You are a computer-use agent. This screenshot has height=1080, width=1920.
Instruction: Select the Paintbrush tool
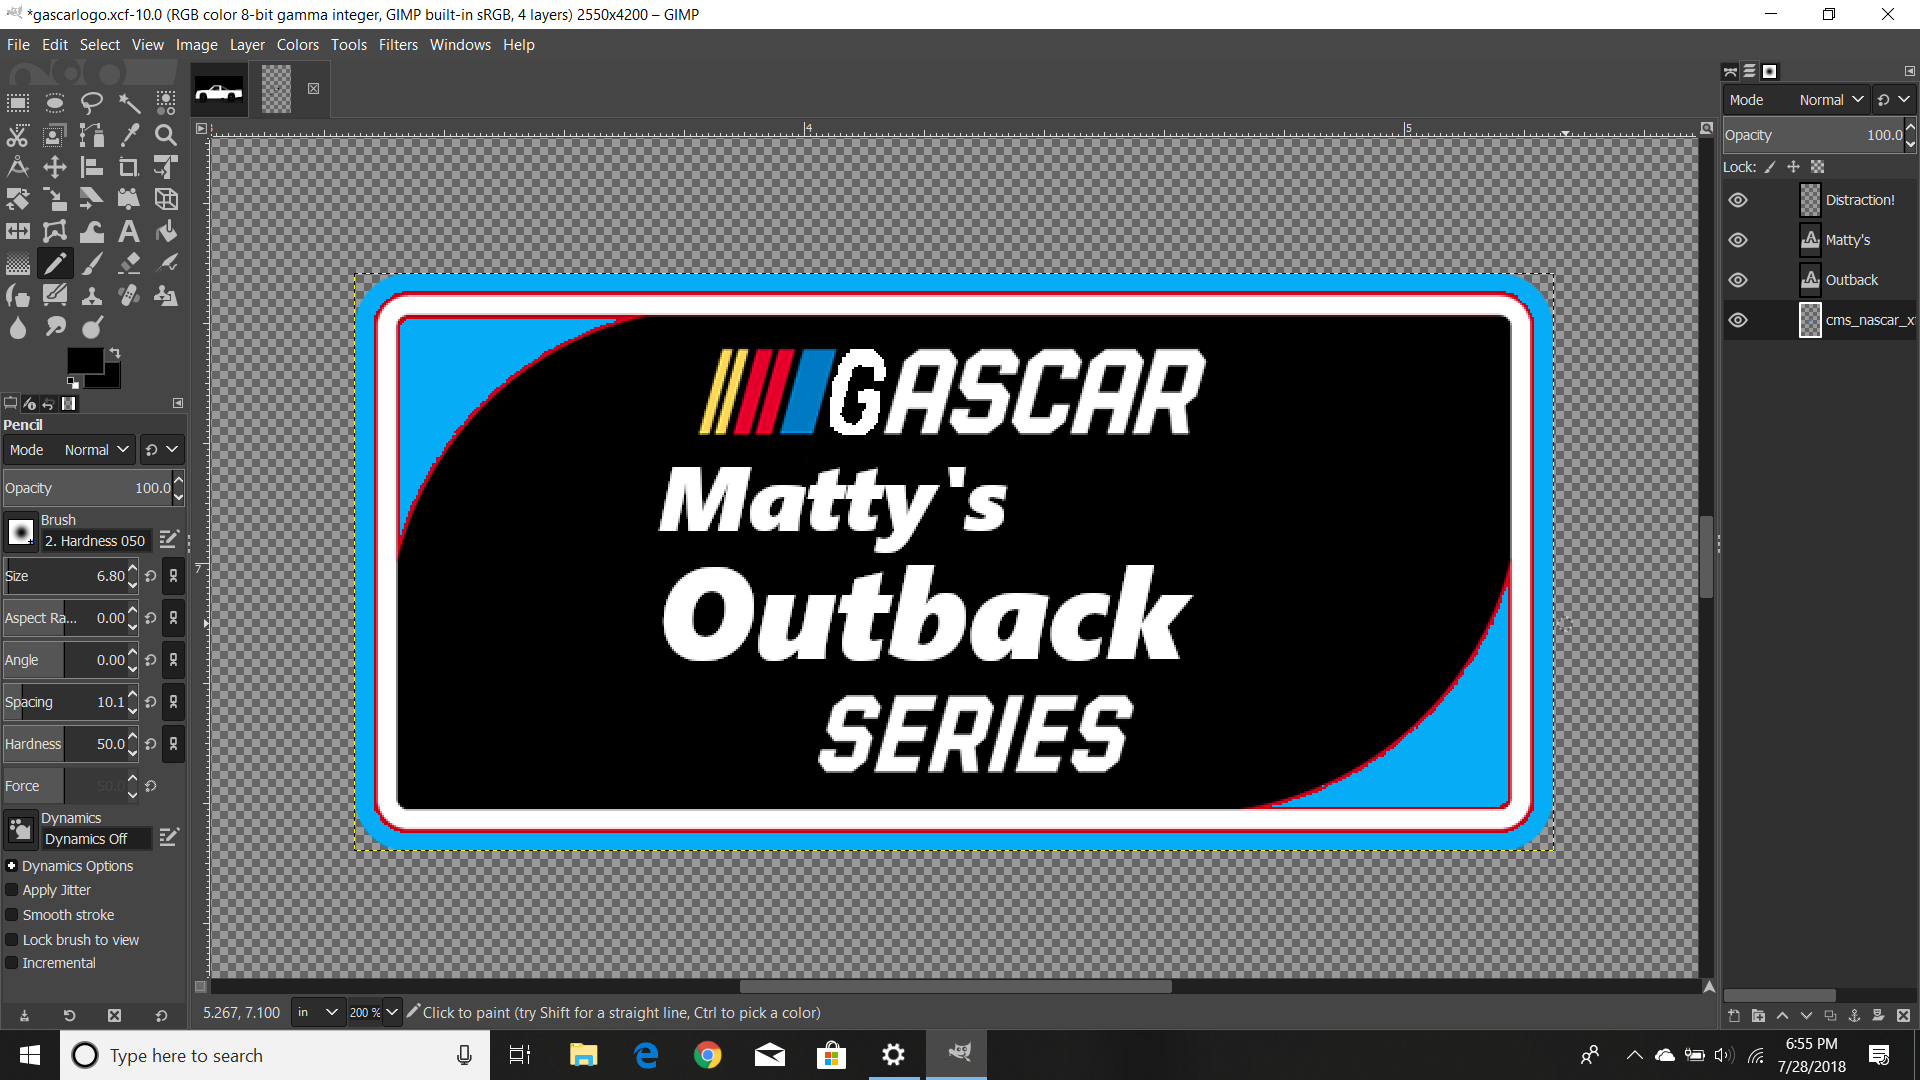click(x=92, y=264)
